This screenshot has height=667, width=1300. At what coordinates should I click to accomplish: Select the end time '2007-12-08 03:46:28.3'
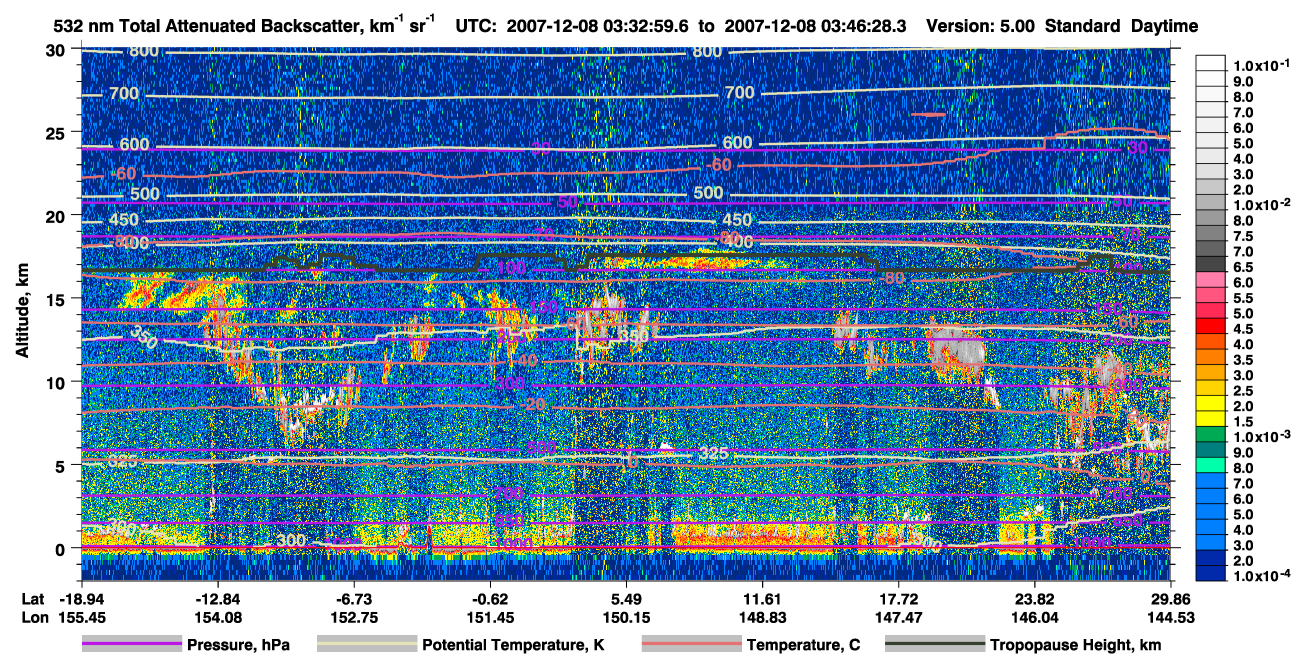click(815, 25)
